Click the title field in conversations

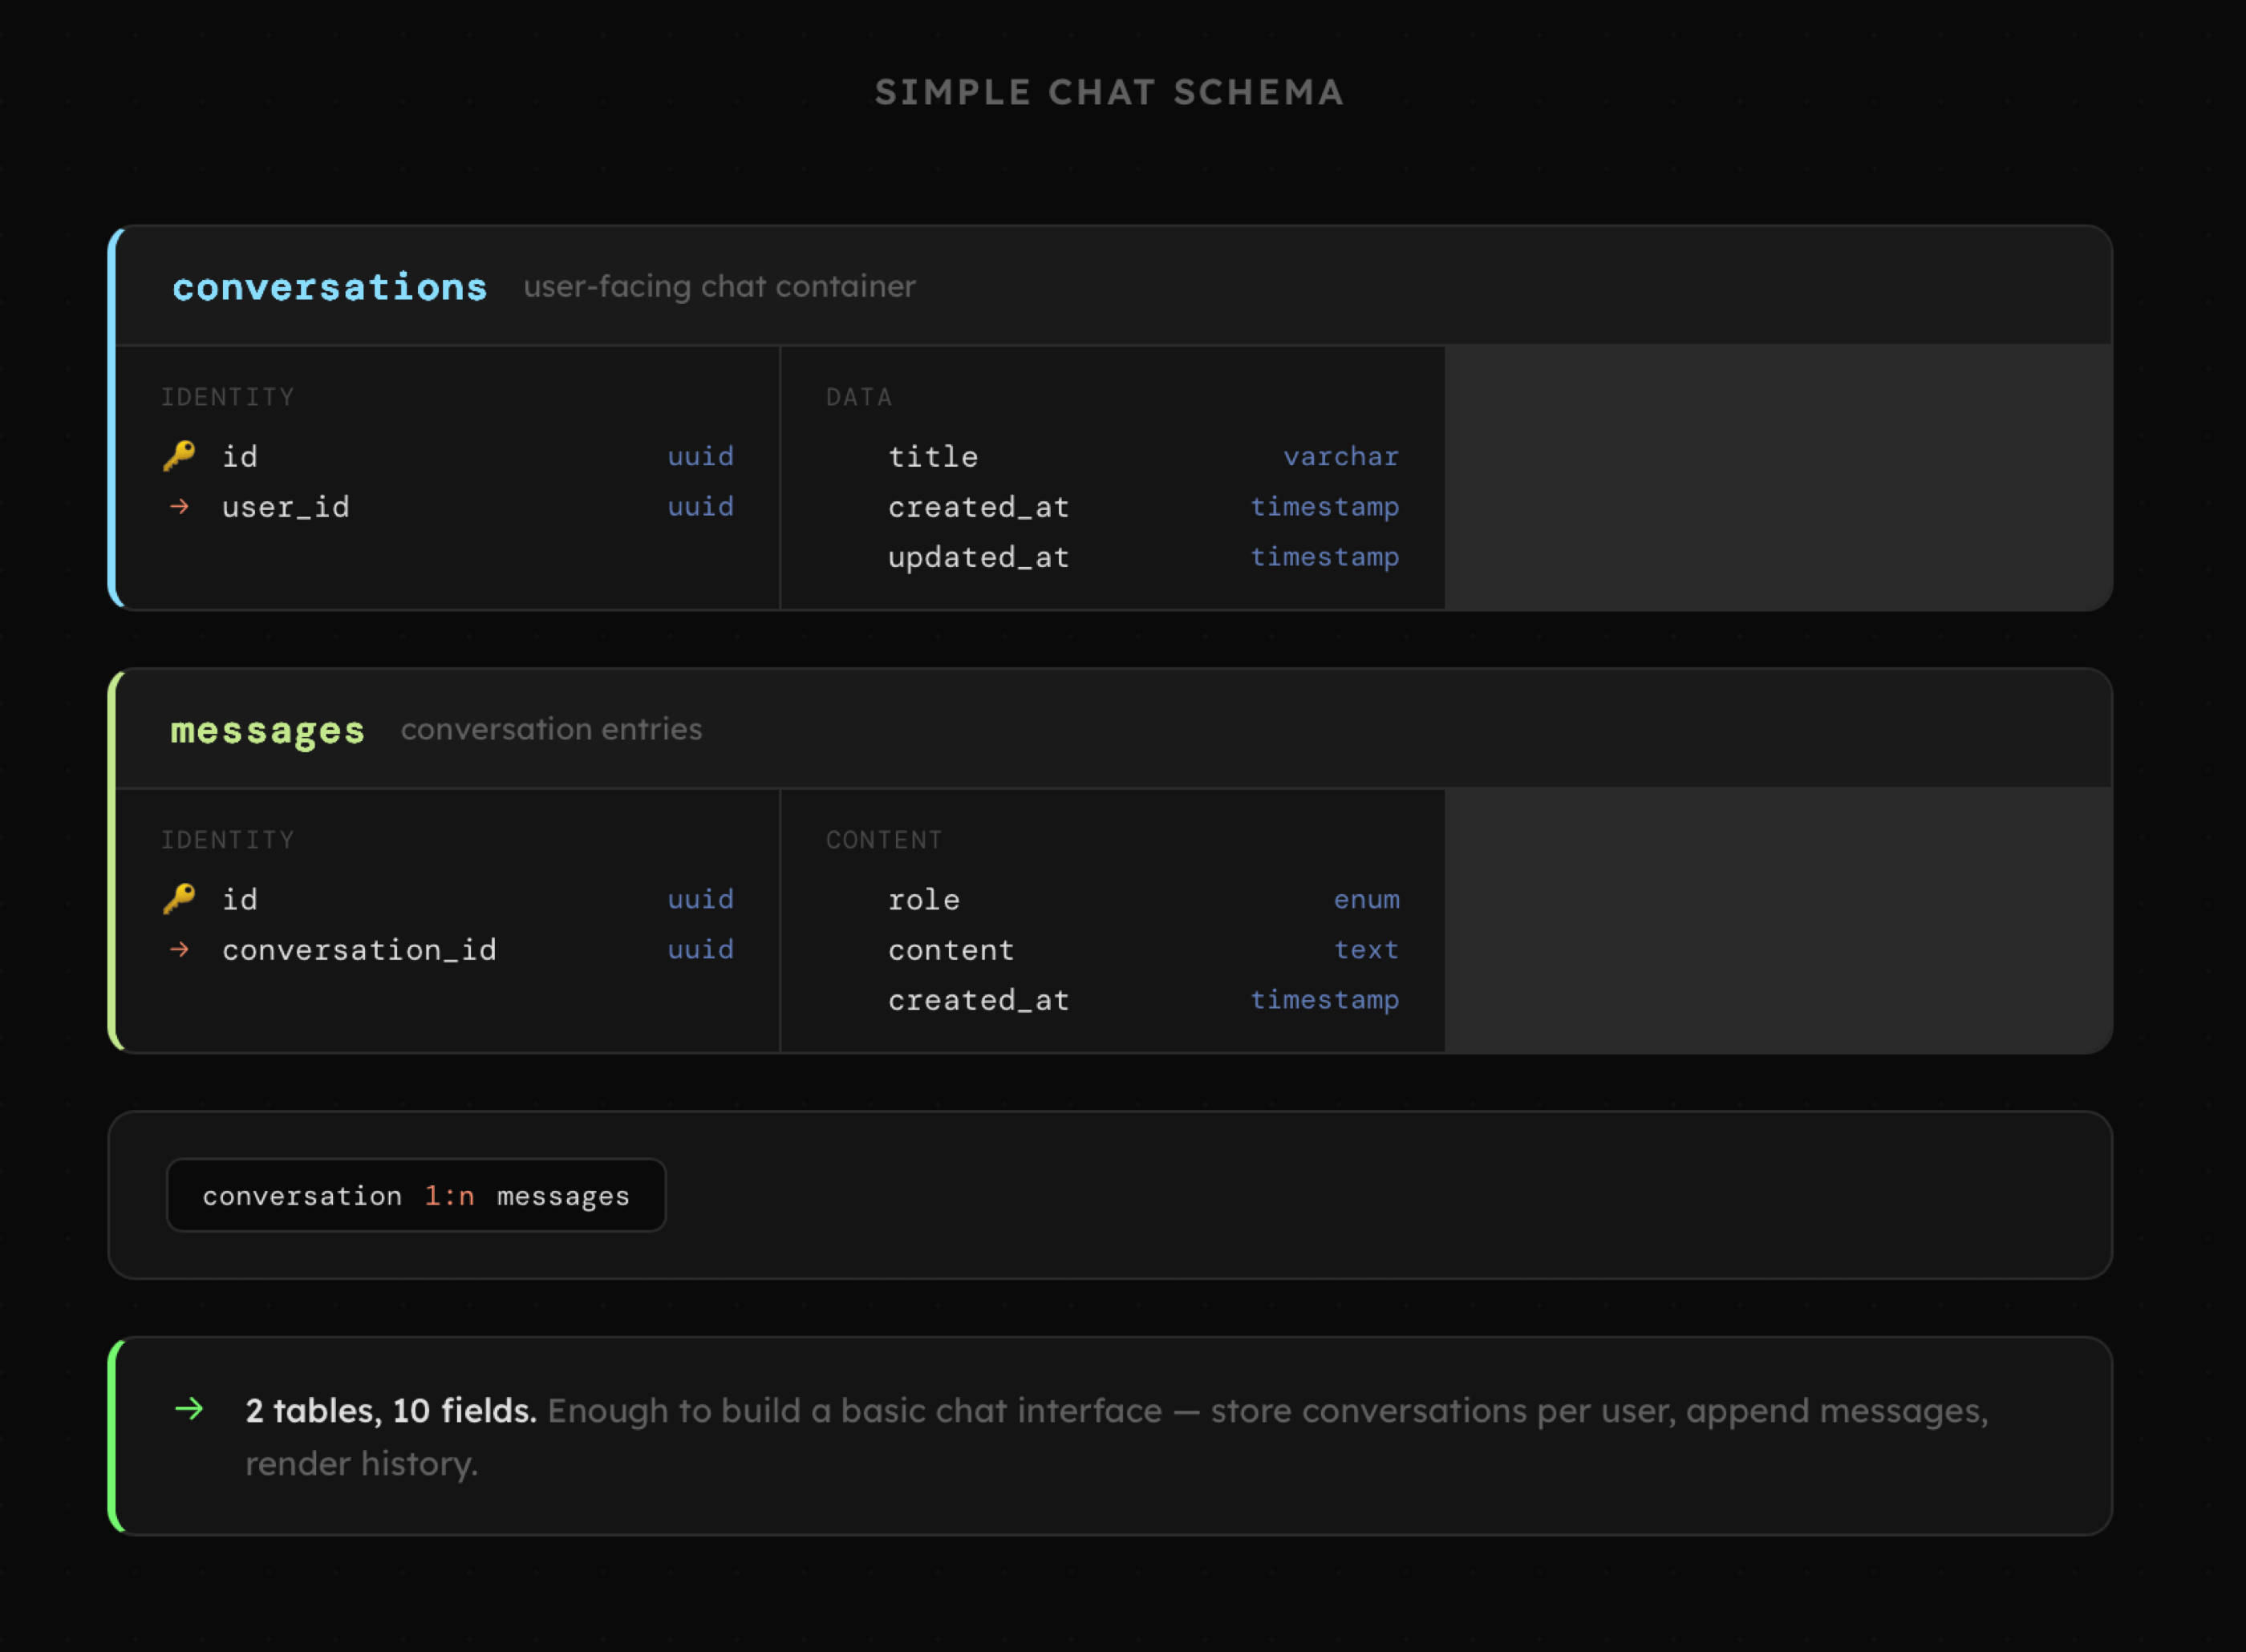[x=933, y=457]
